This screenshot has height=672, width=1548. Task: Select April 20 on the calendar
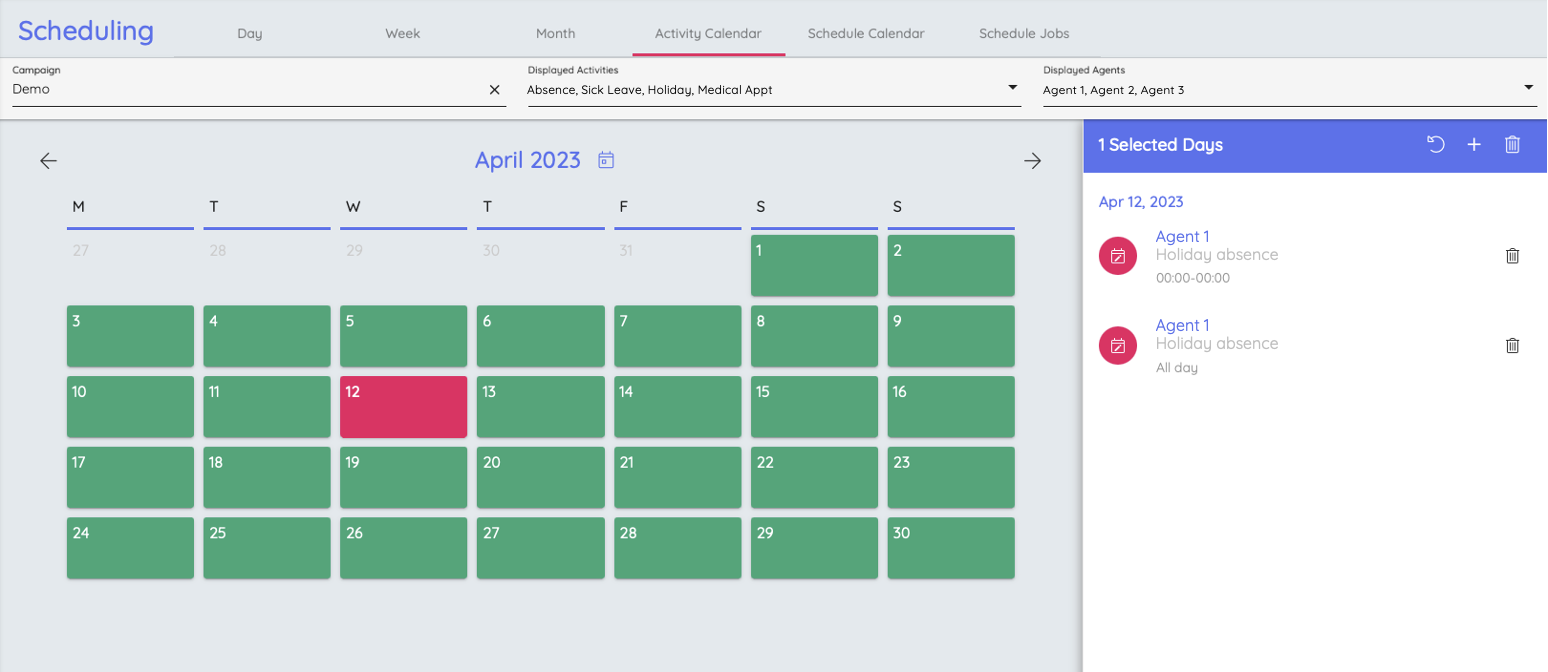click(540, 477)
